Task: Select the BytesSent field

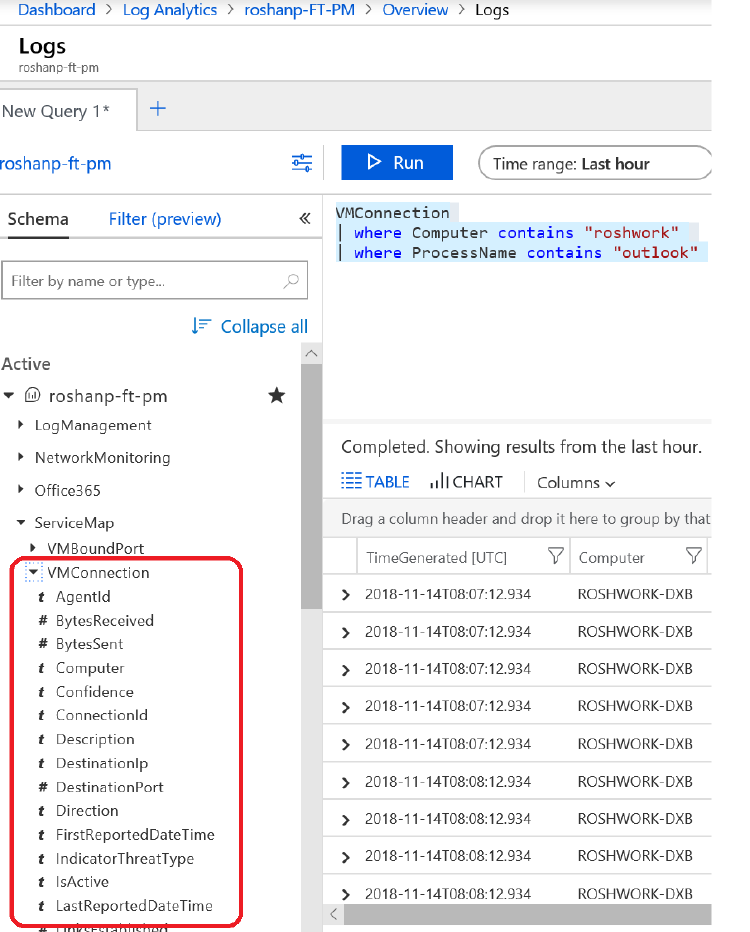Action: click(x=89, y=644)
